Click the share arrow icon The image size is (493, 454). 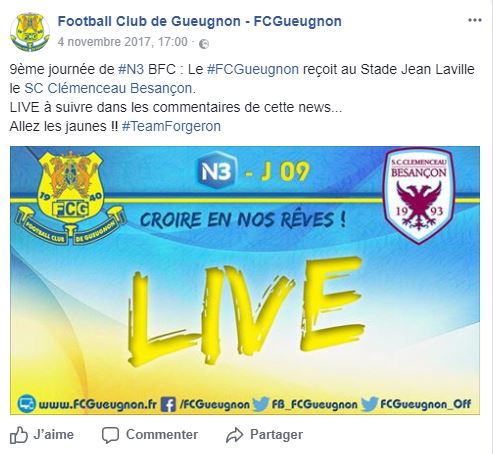point(234,435)
